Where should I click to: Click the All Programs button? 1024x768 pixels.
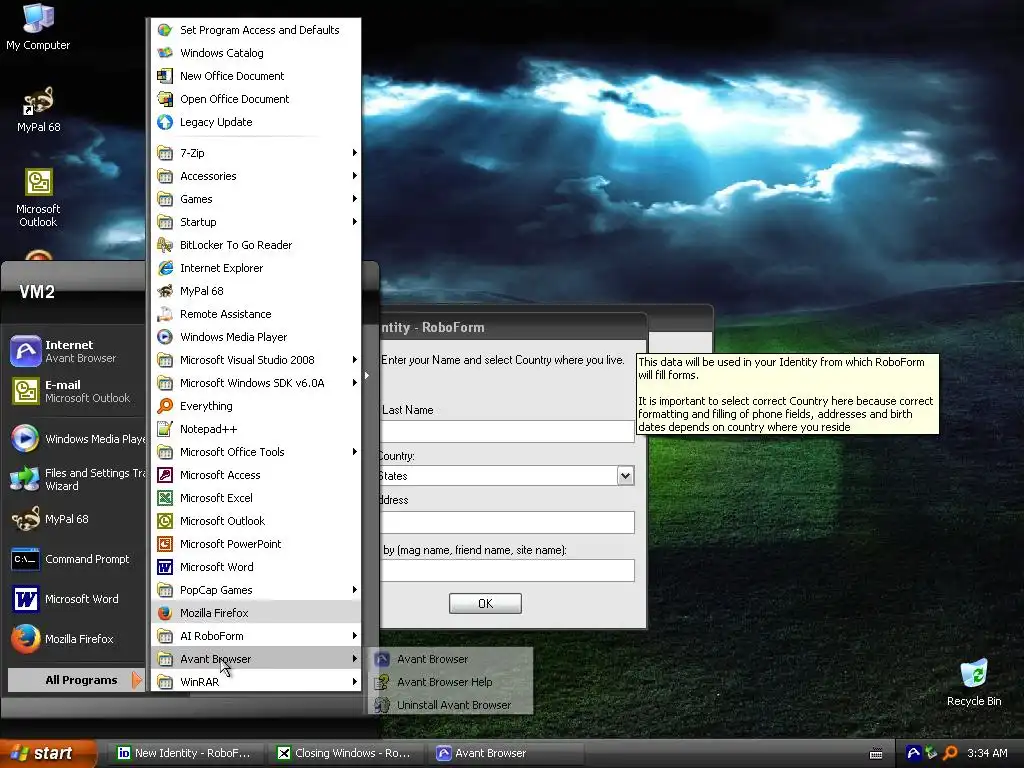75,680
